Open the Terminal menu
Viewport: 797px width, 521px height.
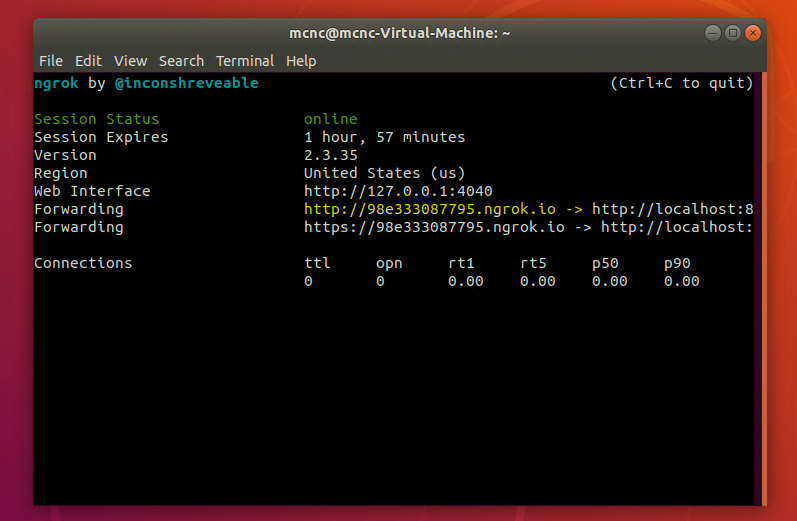click(245, 61)
